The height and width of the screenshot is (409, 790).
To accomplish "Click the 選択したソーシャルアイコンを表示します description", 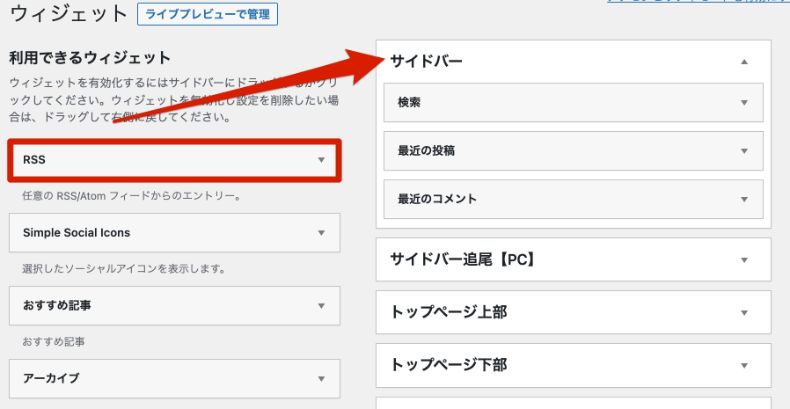I will coord(123,269).
